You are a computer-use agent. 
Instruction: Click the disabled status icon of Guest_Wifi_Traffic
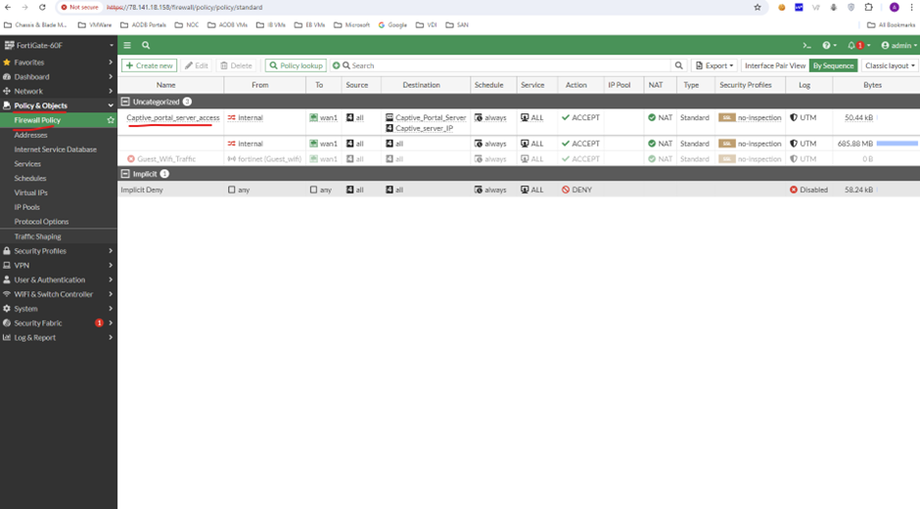131,159
